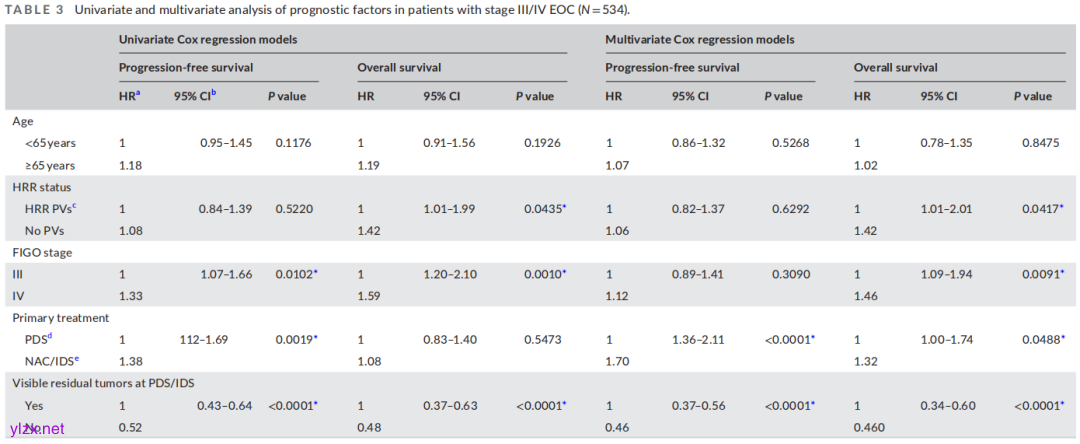1080x444 pixels.
Task: Click the HR column header with footnote a
Action: 130,96
